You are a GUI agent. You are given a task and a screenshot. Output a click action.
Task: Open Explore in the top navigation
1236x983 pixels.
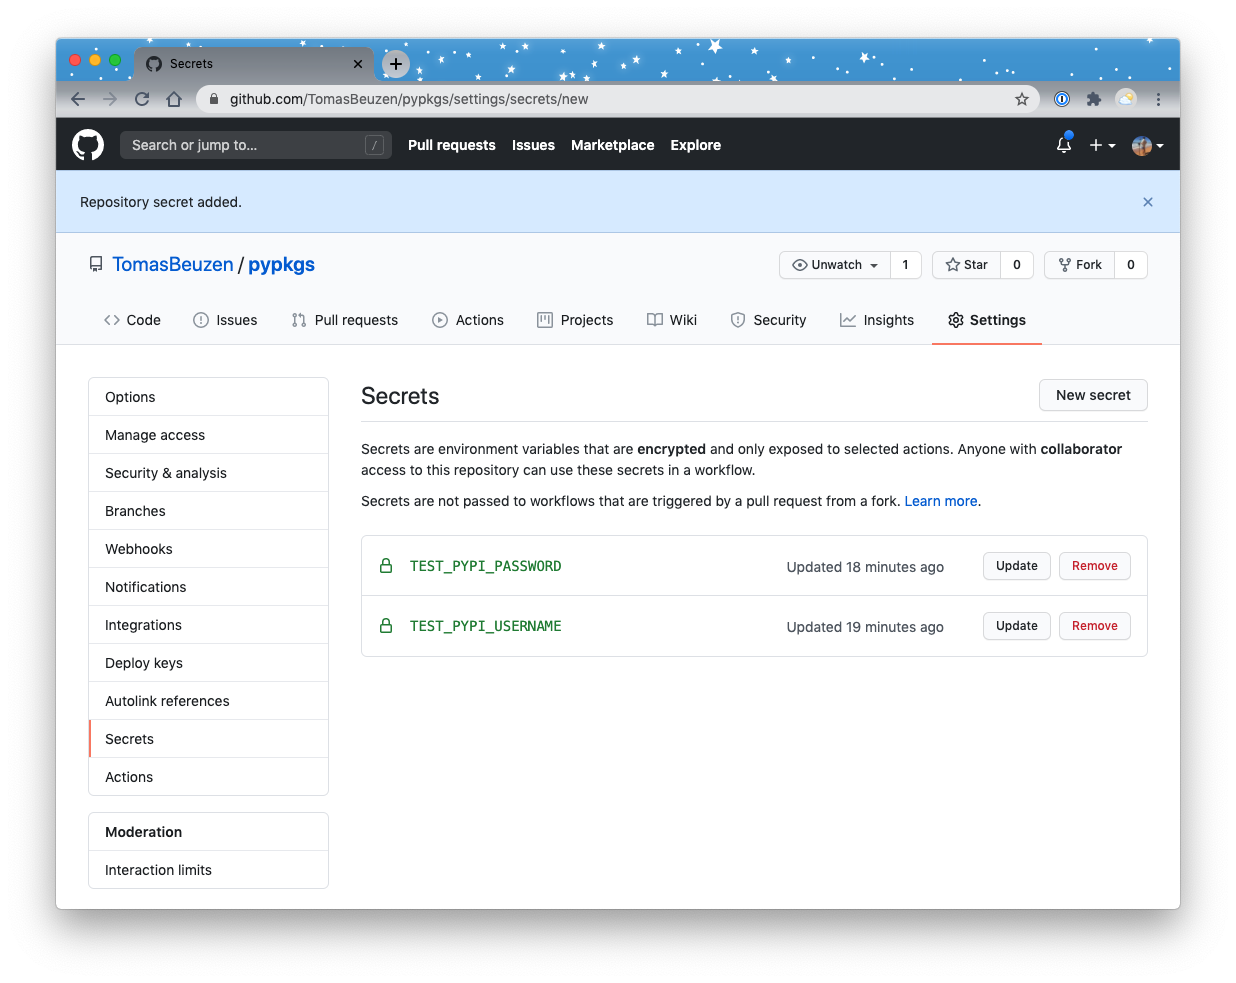click(696, 145)
